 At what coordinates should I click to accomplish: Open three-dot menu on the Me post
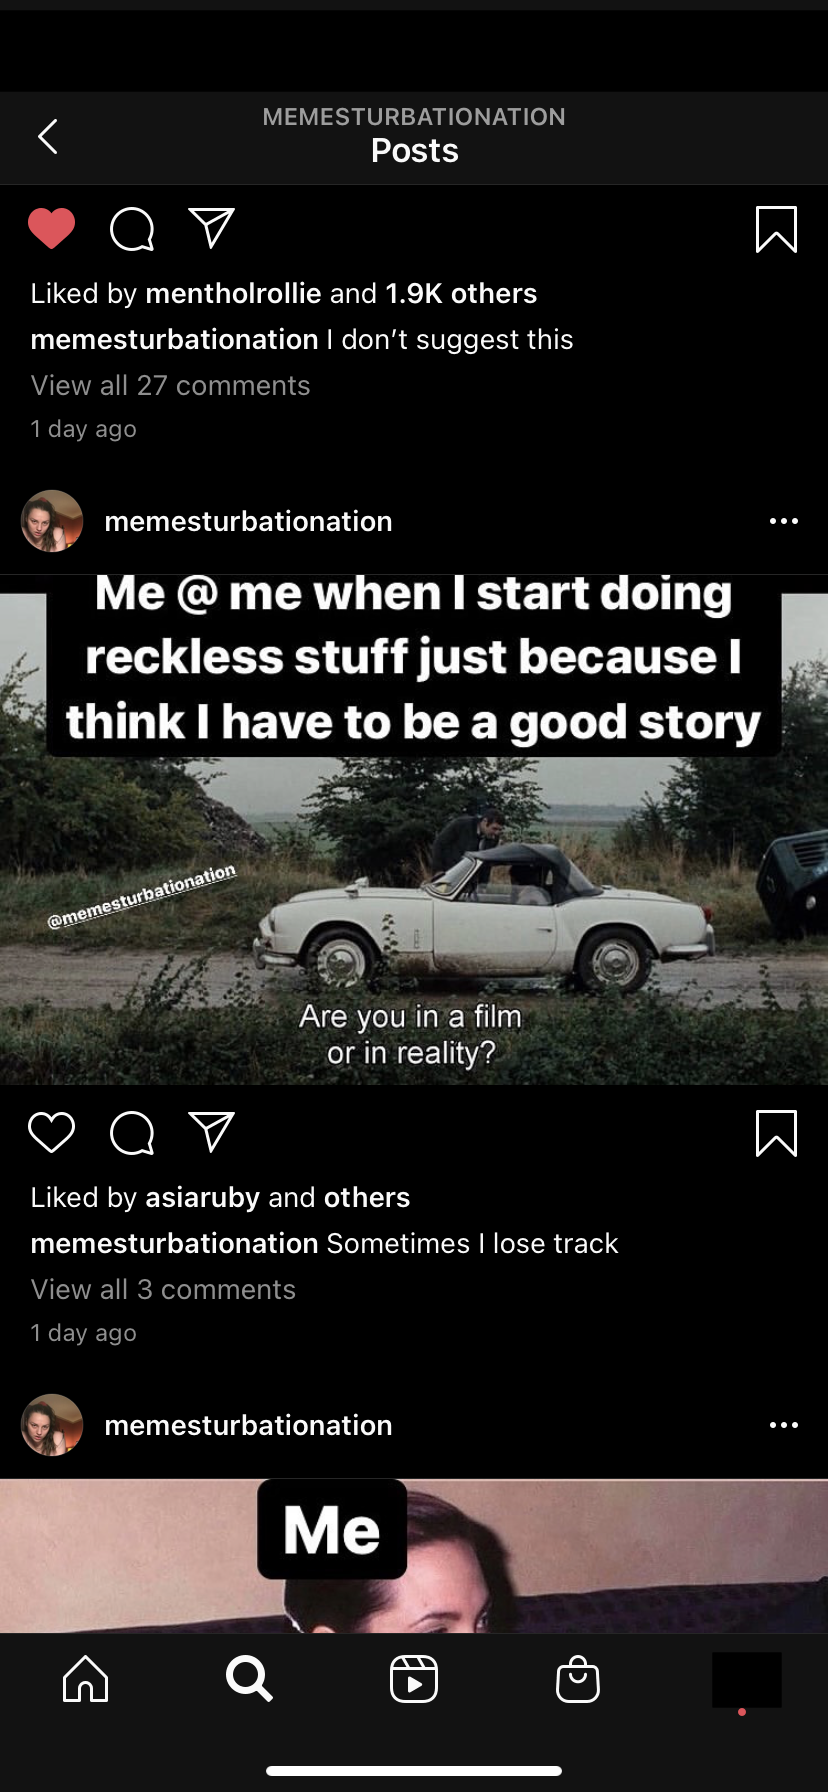point(784,1425)
